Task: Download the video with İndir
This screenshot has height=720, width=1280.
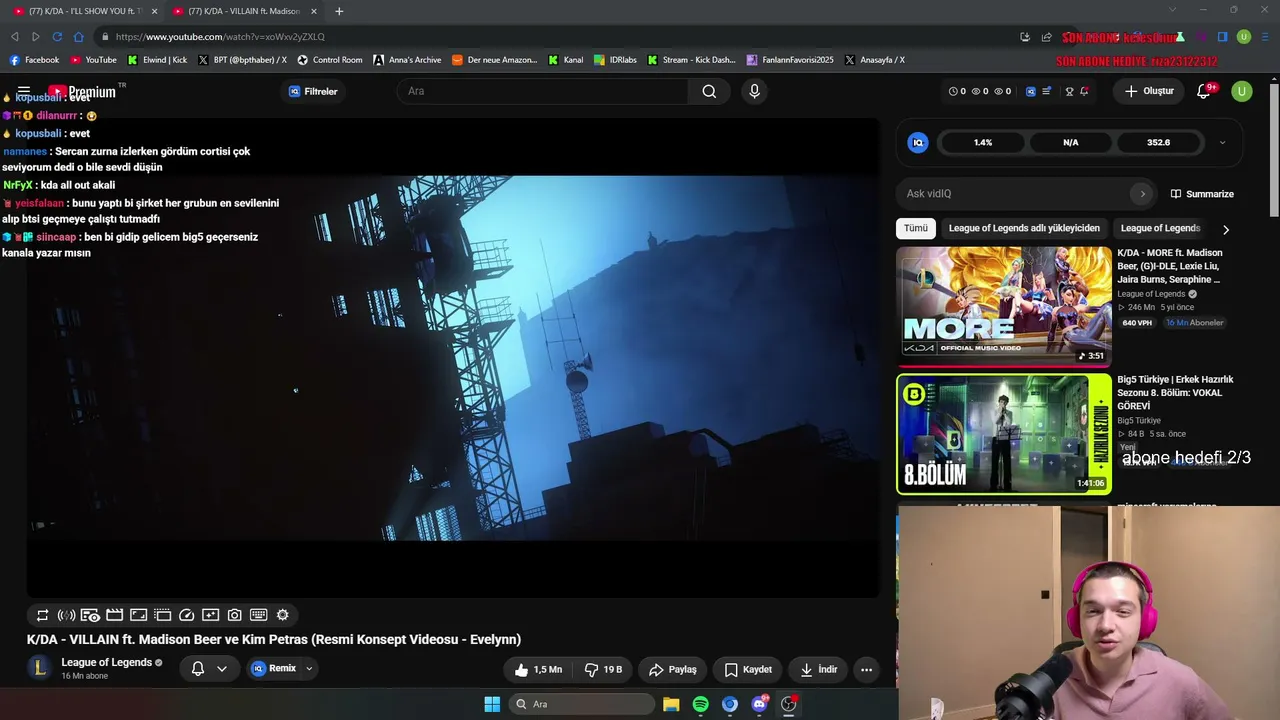Action: pos(818,669)
